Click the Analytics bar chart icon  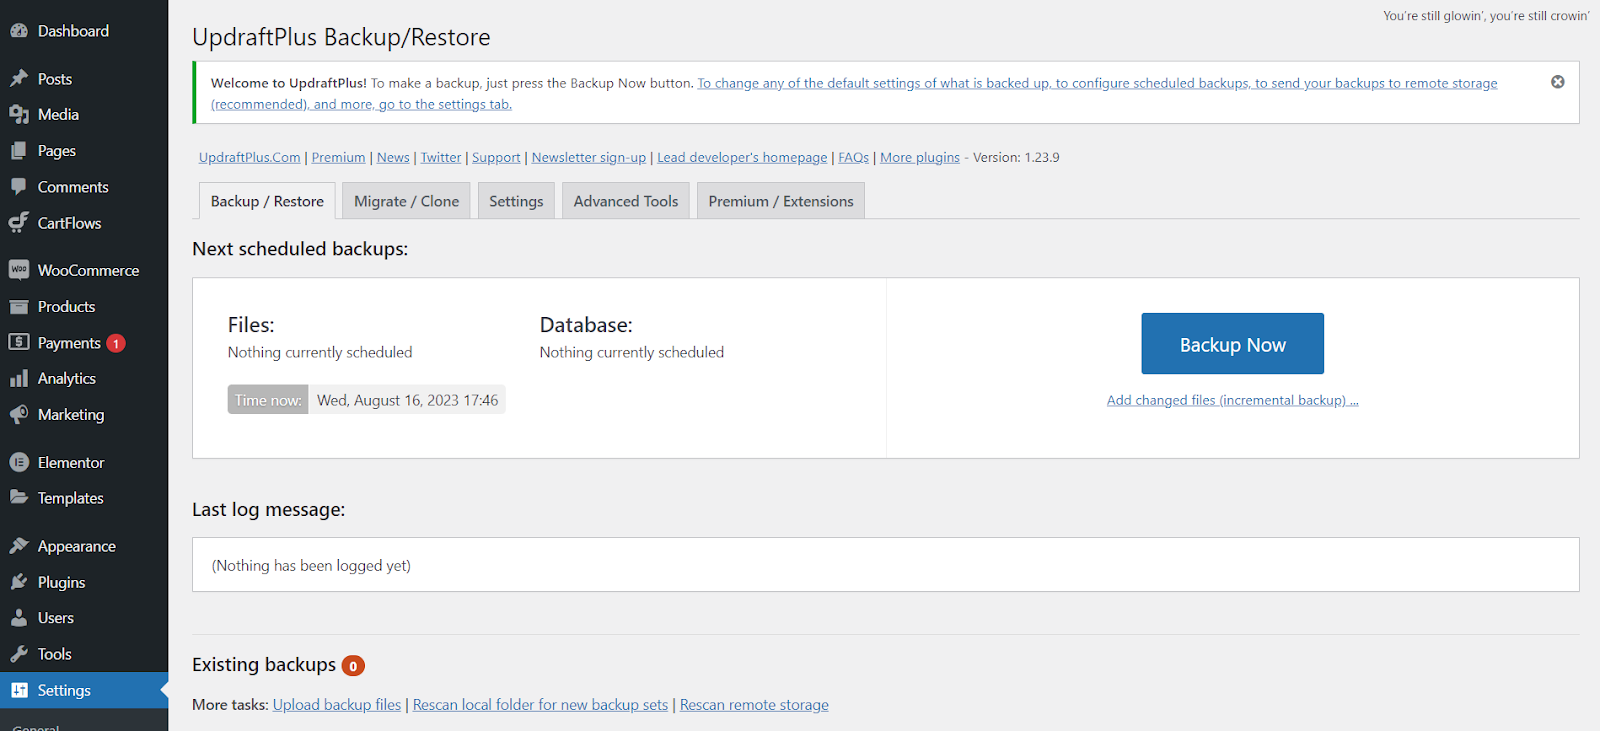coord(19,378)
